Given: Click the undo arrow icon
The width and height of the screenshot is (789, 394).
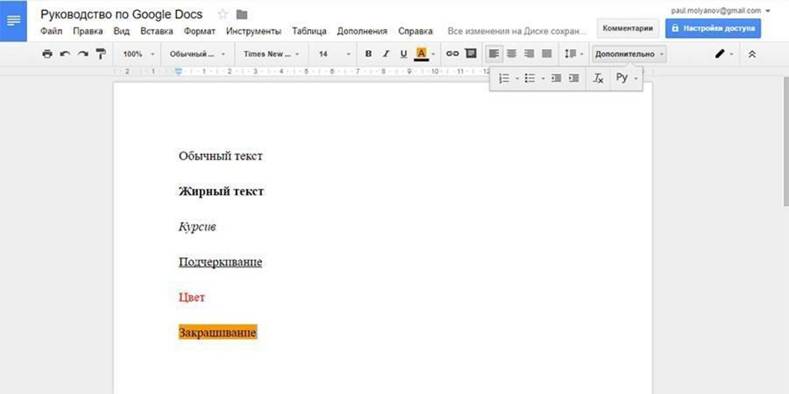Looking at the screenshot, I should [x=65, y=54].
